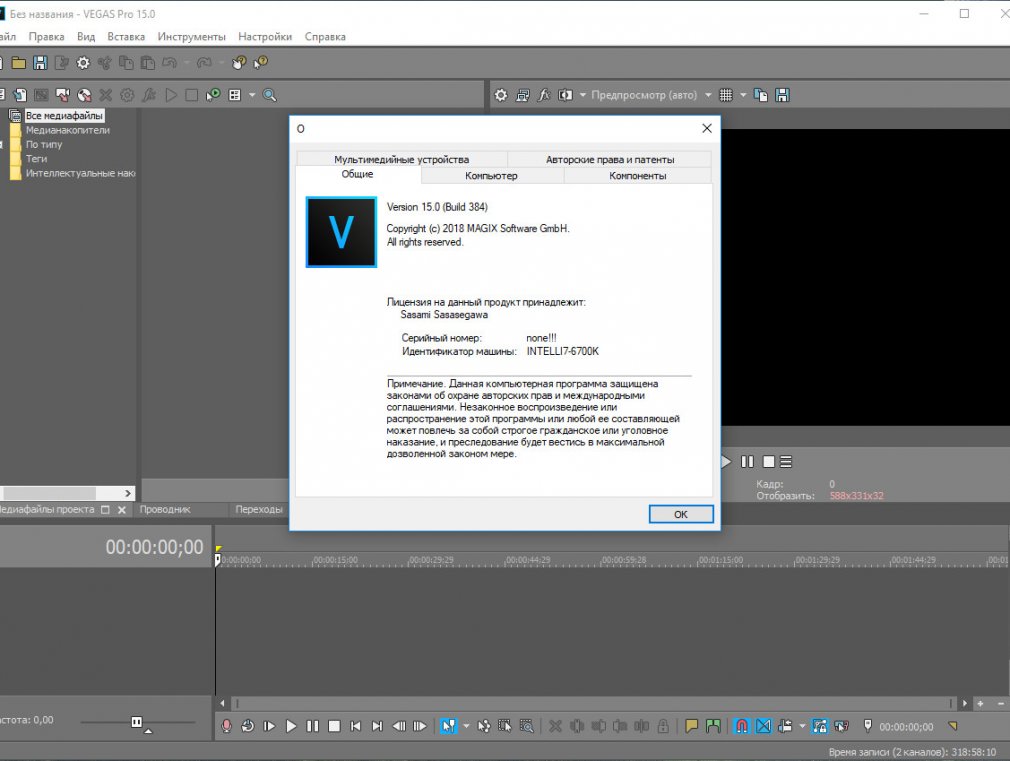Image resolution: width=1010 pixels, height=761 pixels.
Task: Click the Capture Video icon
Action: [x=62, y=95]
